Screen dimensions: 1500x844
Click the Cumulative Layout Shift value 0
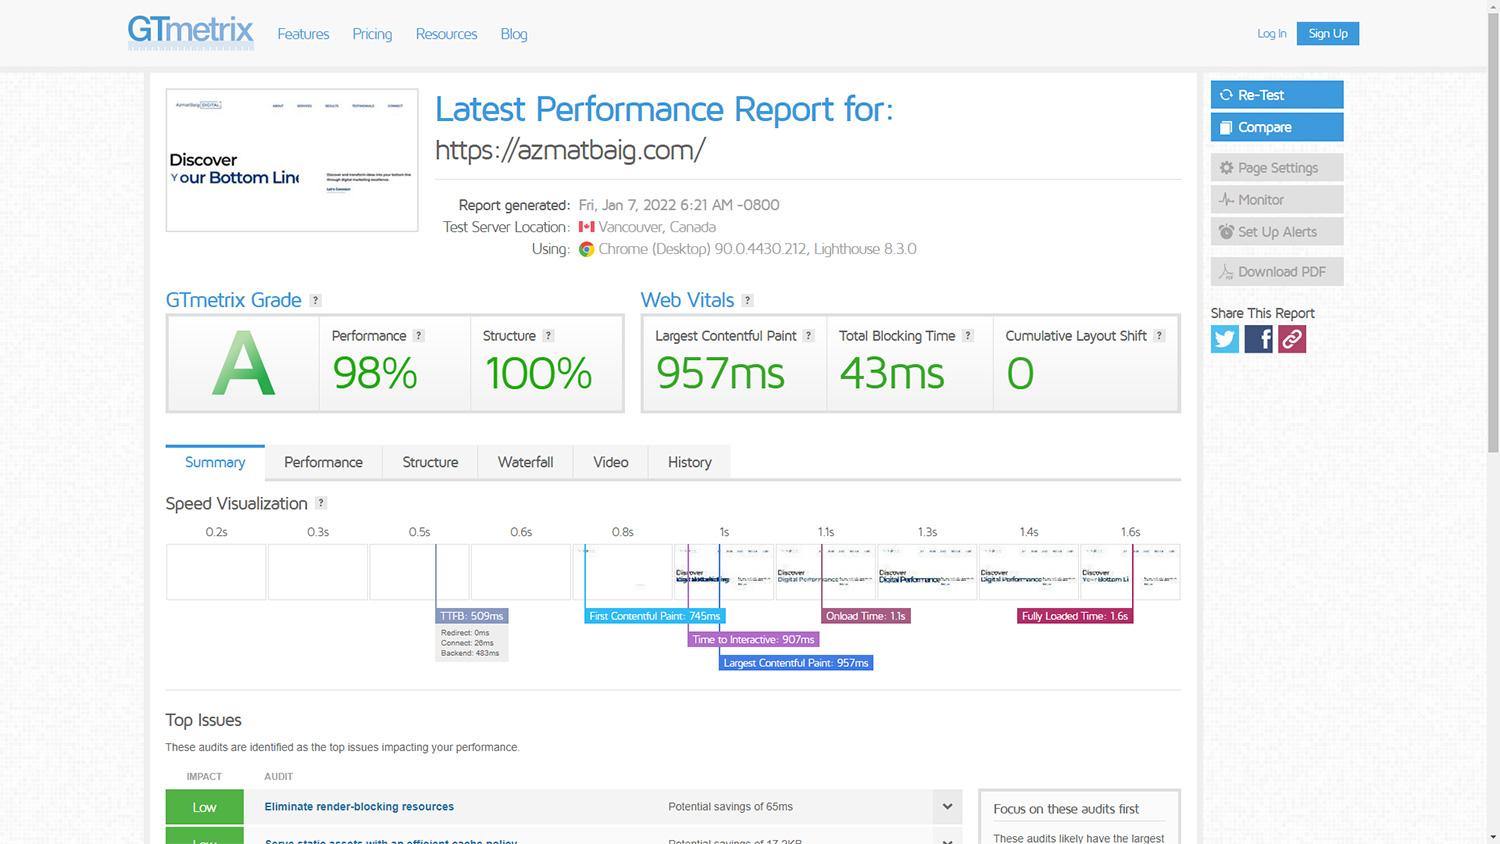[1020, 373]
